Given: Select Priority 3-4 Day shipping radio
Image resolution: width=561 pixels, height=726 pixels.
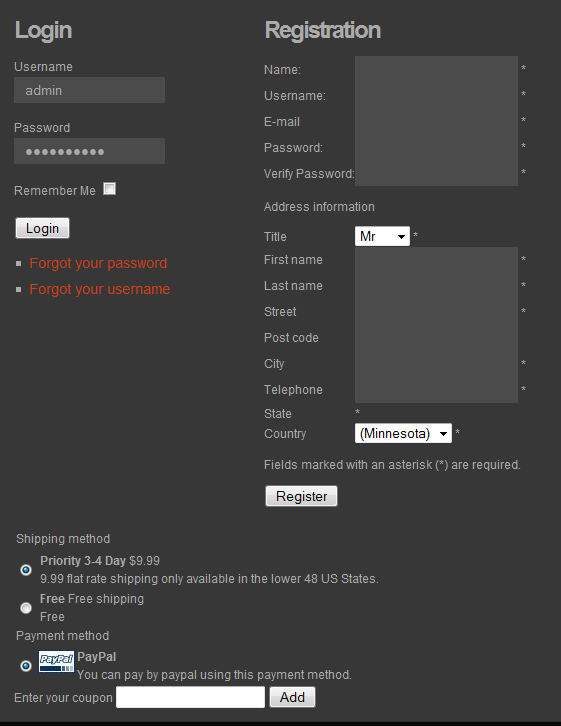Looking at the screenshot, I should point(26,570).
